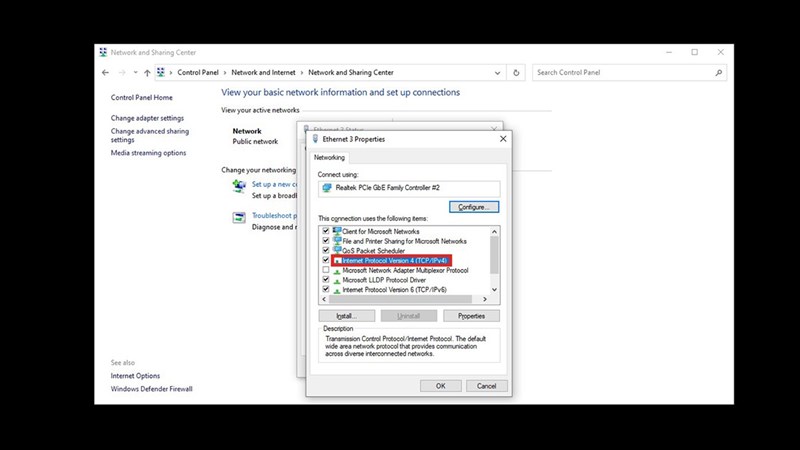Close the Ethernet 3 Status window behind
Screen dimensions: 800x450
coord(494,128)
